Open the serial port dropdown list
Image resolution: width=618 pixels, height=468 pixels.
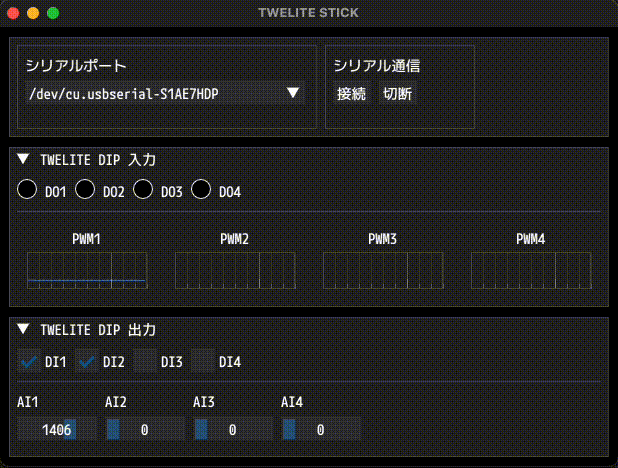165,93
